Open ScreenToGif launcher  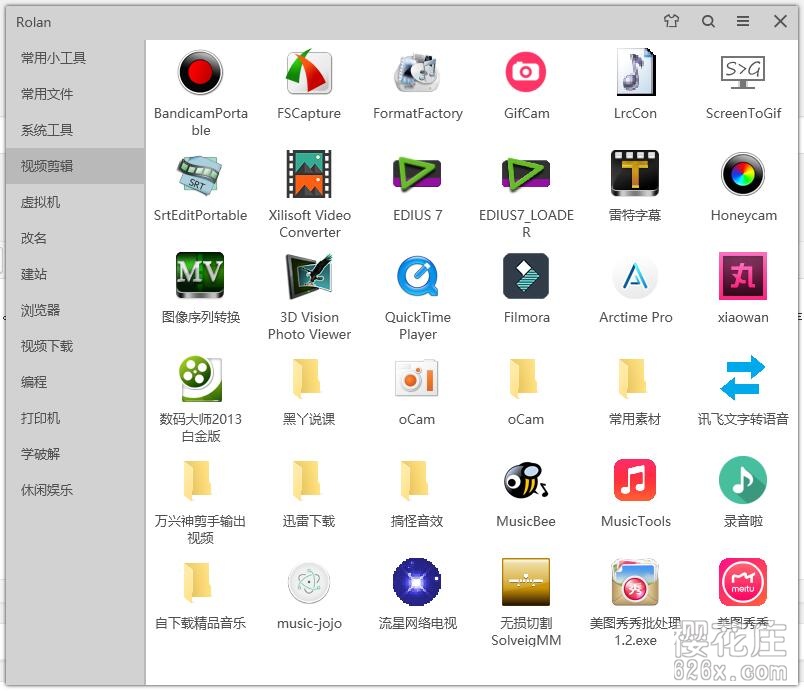[x=743, y=72]
